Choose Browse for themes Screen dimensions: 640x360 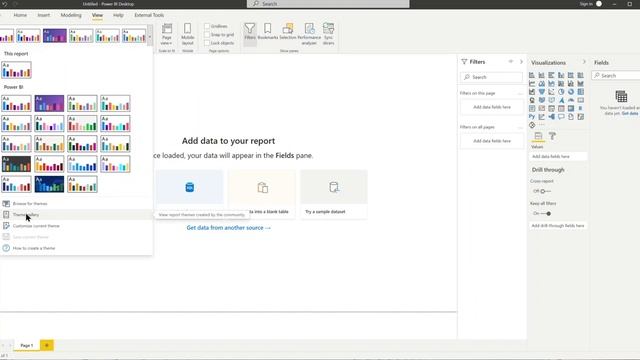pyautogui.click(x=30, y=204)
